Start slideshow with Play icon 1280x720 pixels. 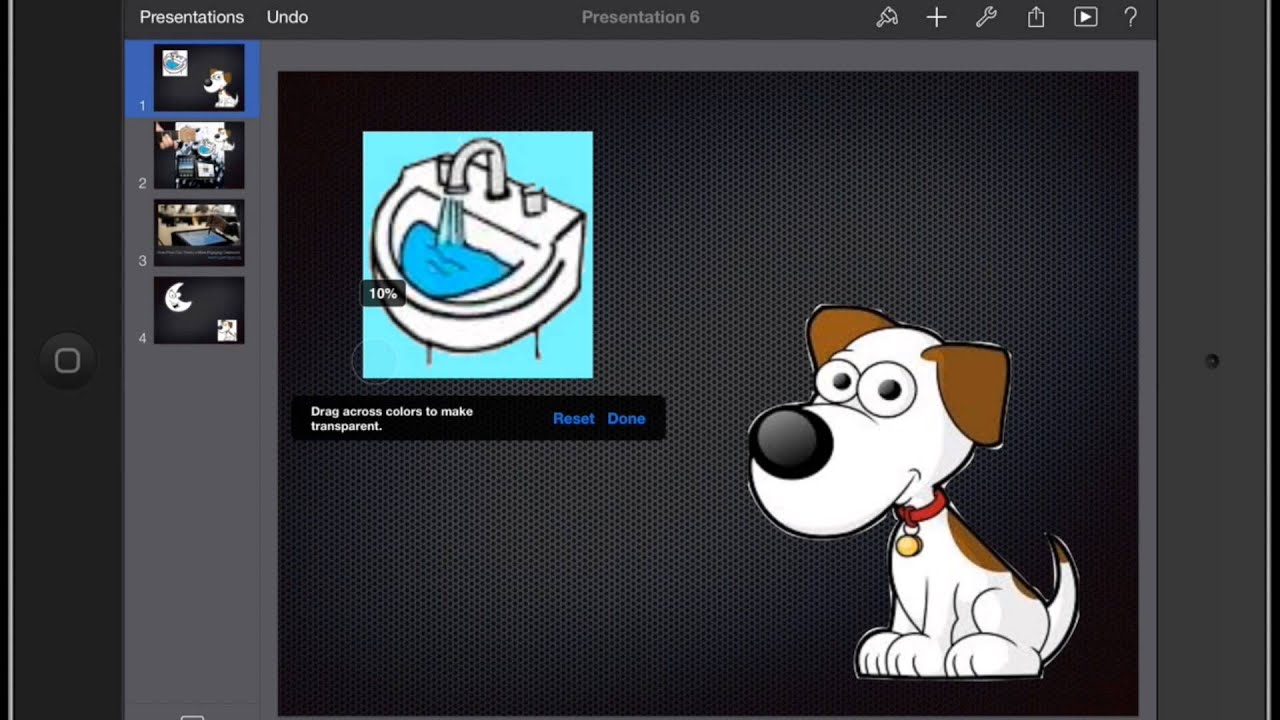tap(1085, 17)
